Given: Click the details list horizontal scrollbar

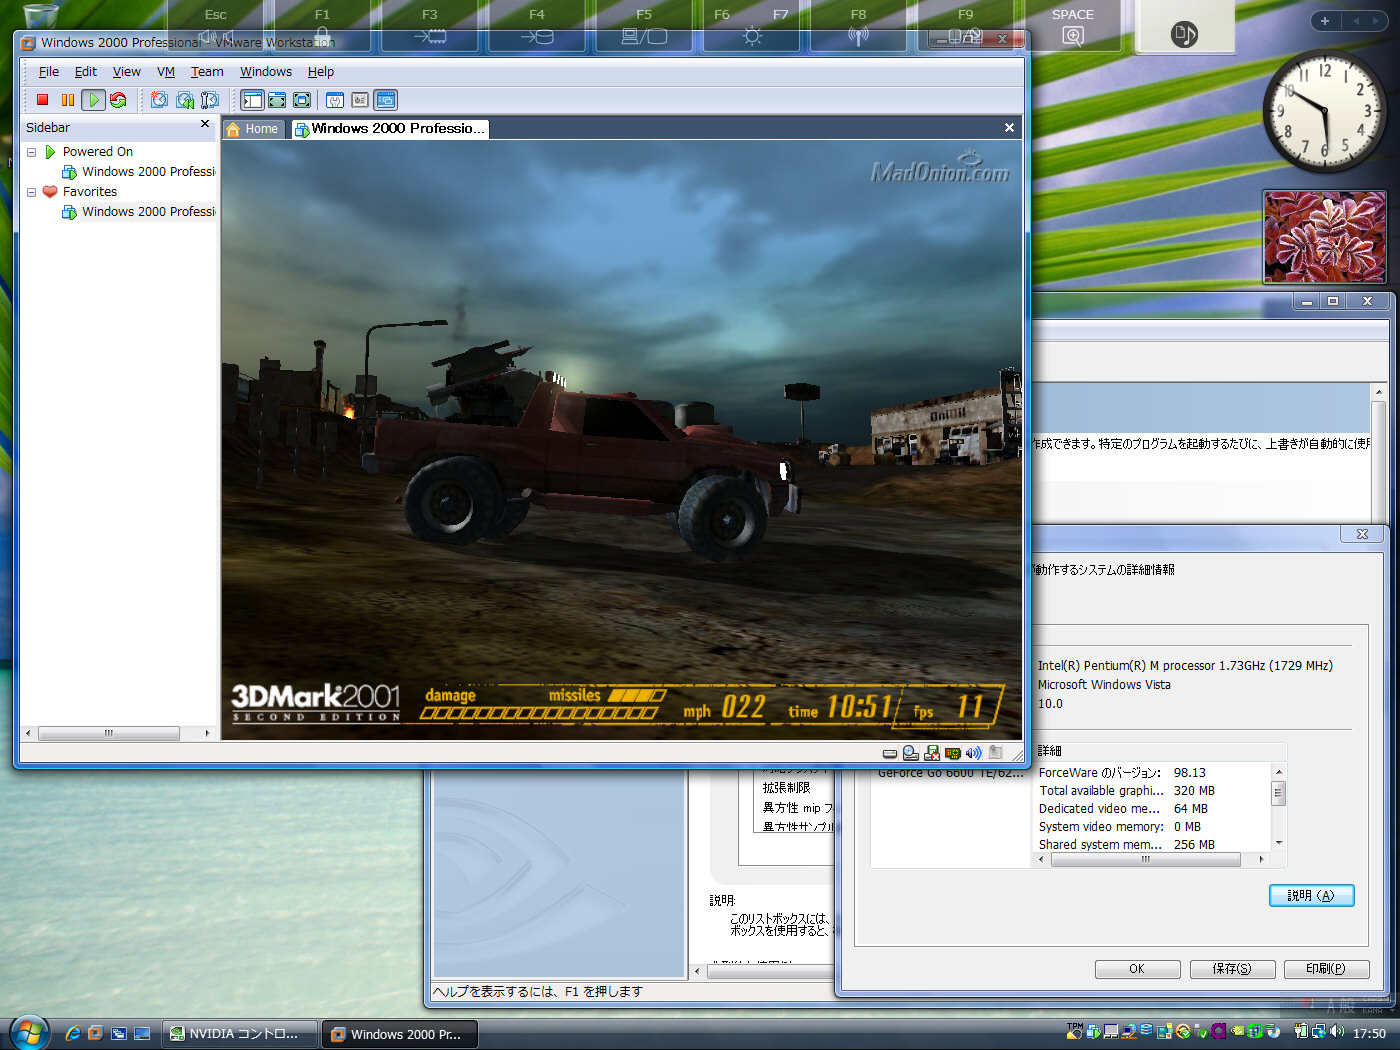Looking at the screenshot, I should 1146,859.
